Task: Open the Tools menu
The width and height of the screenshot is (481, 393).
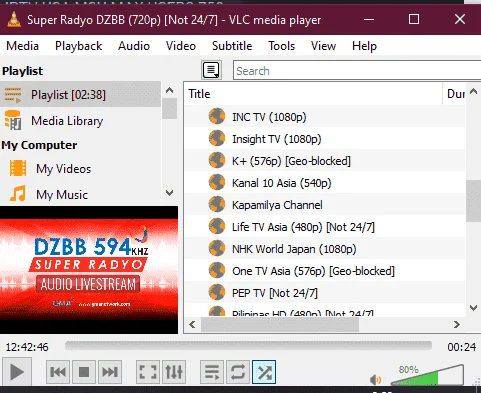Action: (x=282, y=46)
